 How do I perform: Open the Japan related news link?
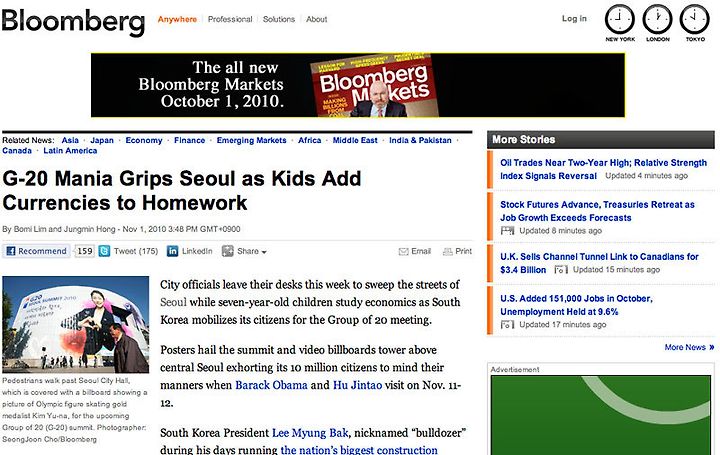click(x=102, y=140)
